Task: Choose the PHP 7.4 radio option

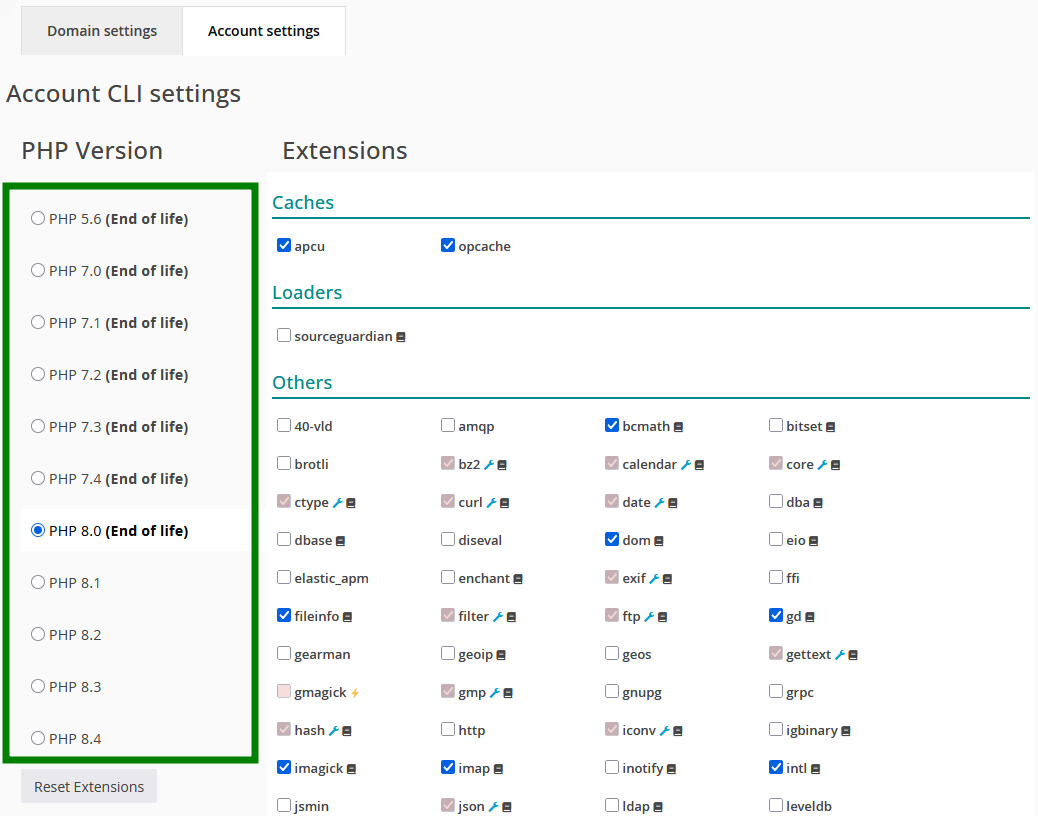Action: tap(38, 479)
